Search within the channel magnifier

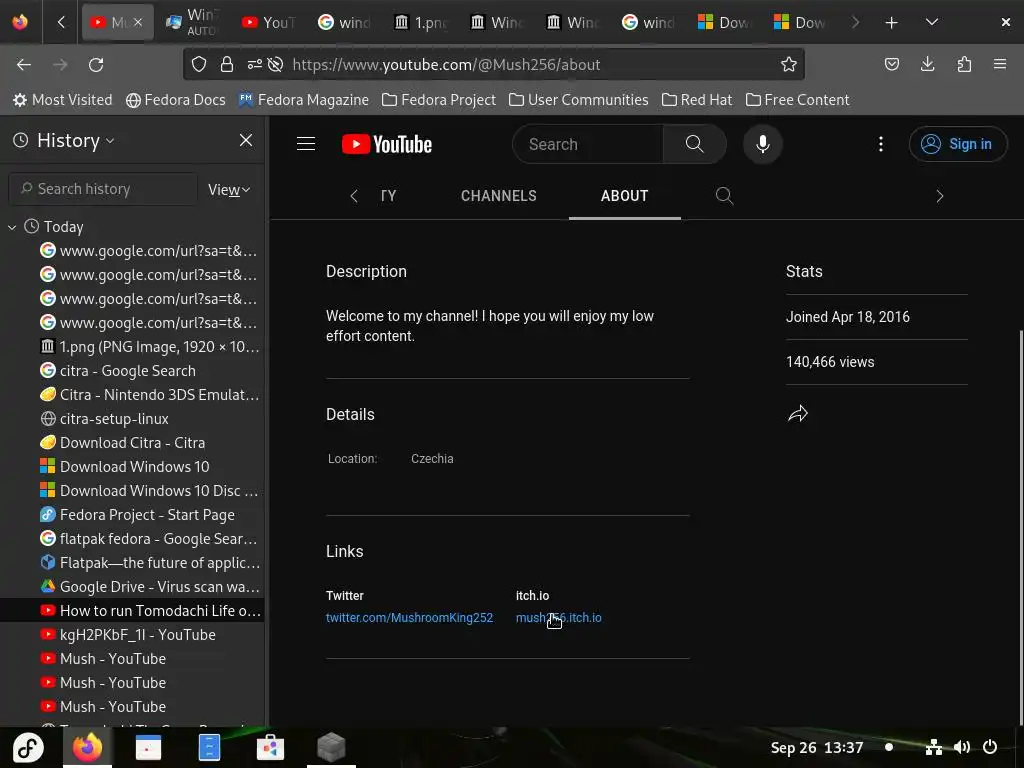[x=724, y=196]
